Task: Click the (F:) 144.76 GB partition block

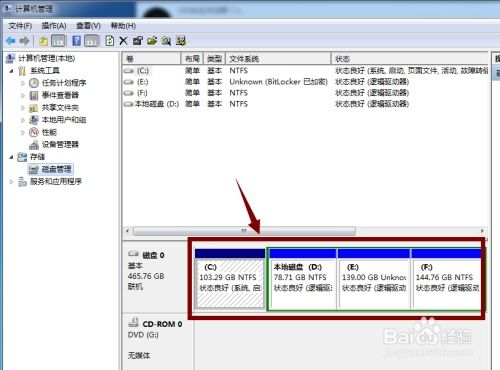Action: pyautogui.click(x=447, y=279)
